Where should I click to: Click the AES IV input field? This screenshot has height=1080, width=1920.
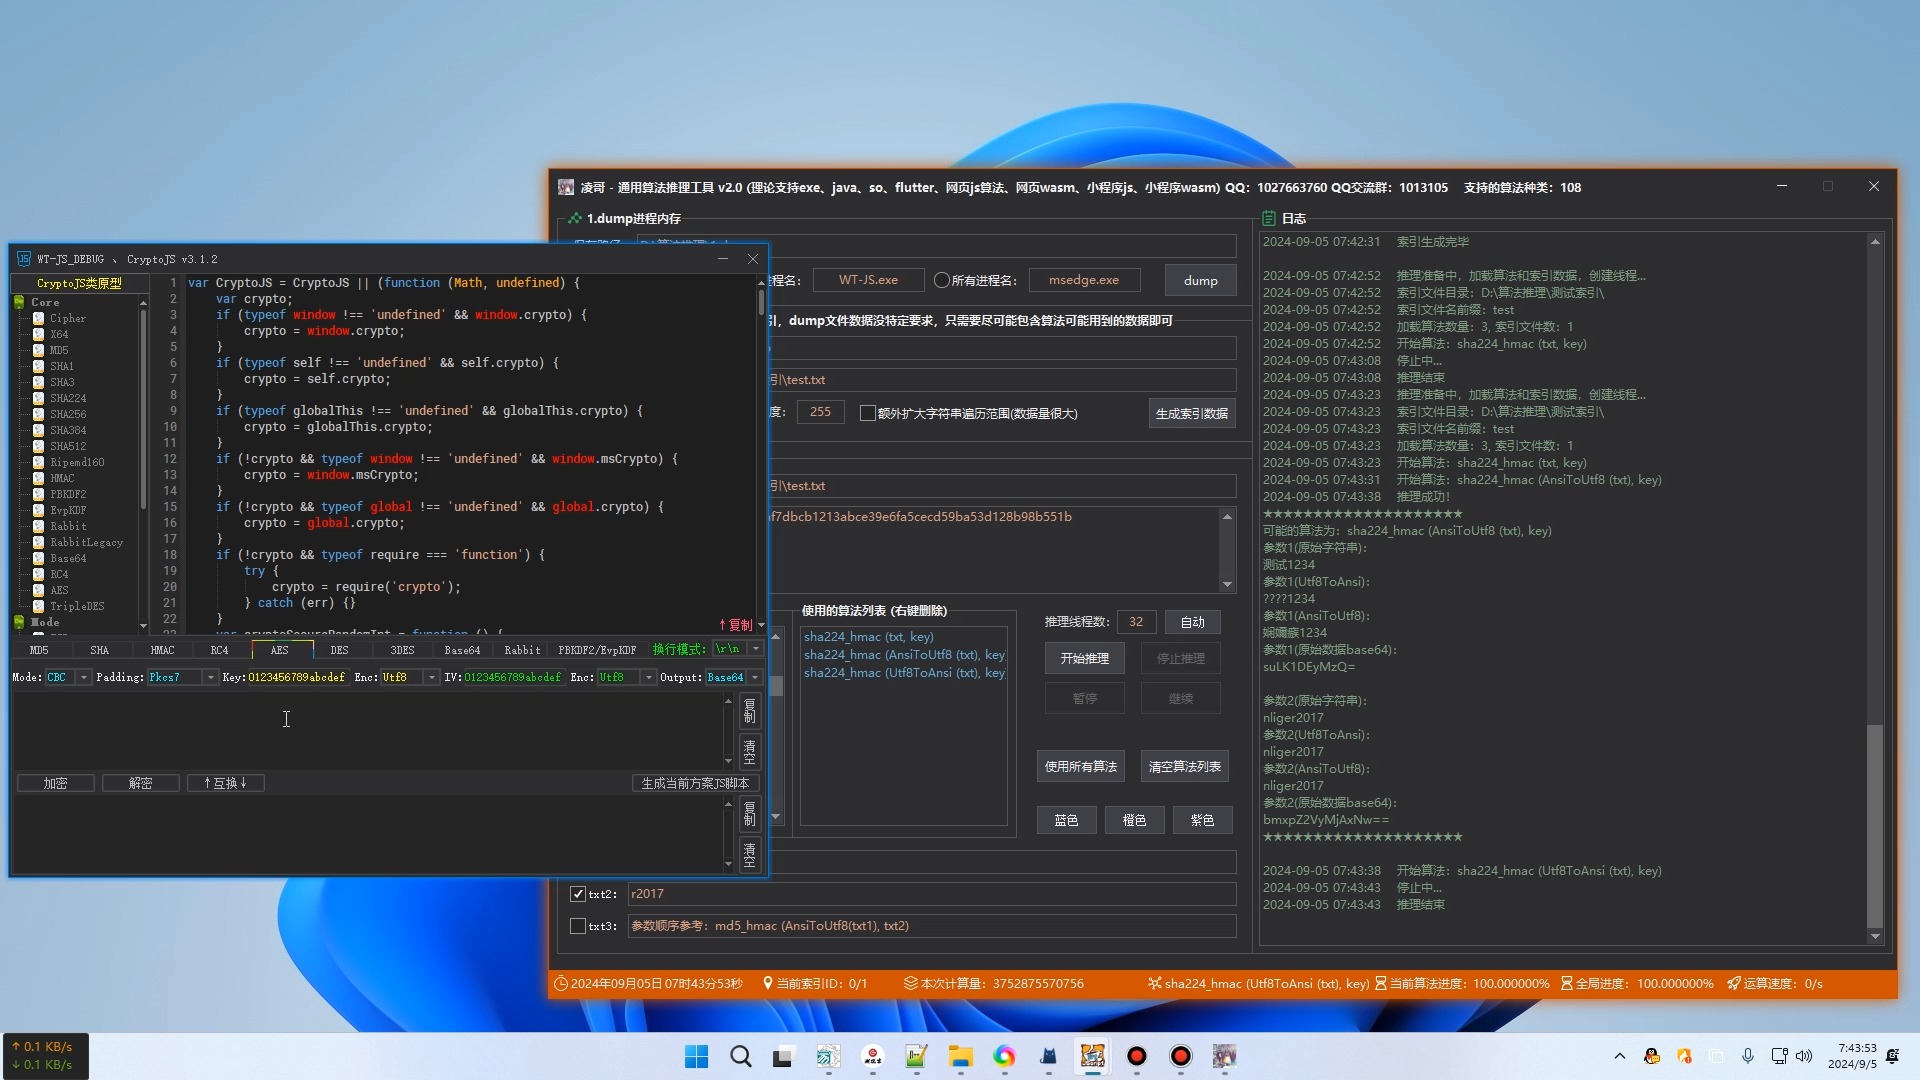tap(513, 678)
